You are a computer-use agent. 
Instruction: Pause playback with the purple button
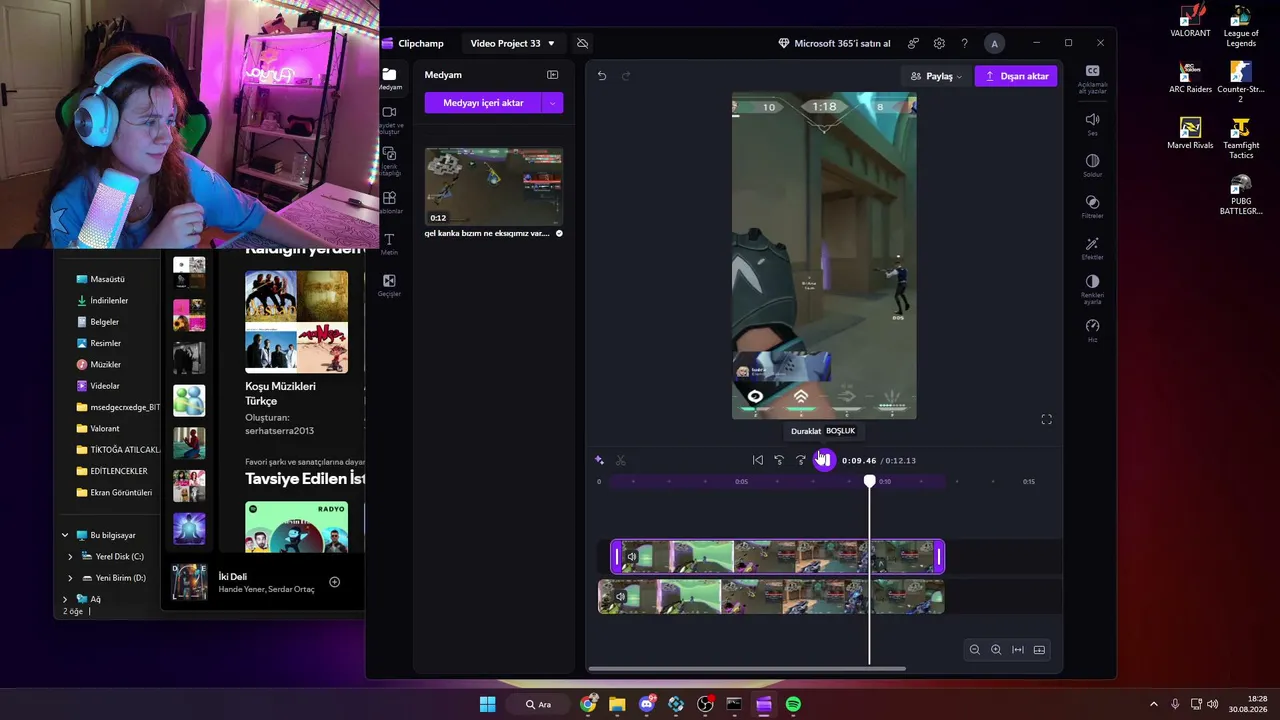click(x=823, y=460)
